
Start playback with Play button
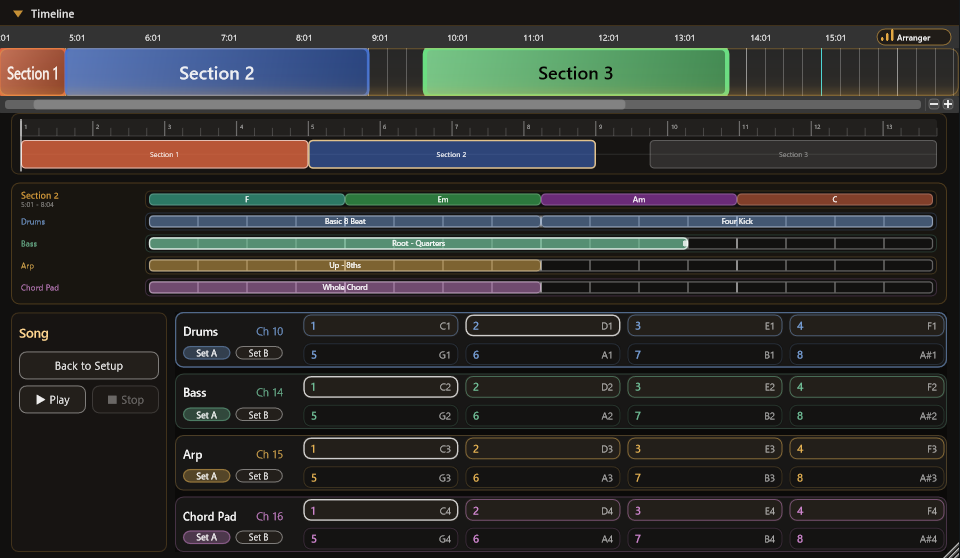point(53,399)
